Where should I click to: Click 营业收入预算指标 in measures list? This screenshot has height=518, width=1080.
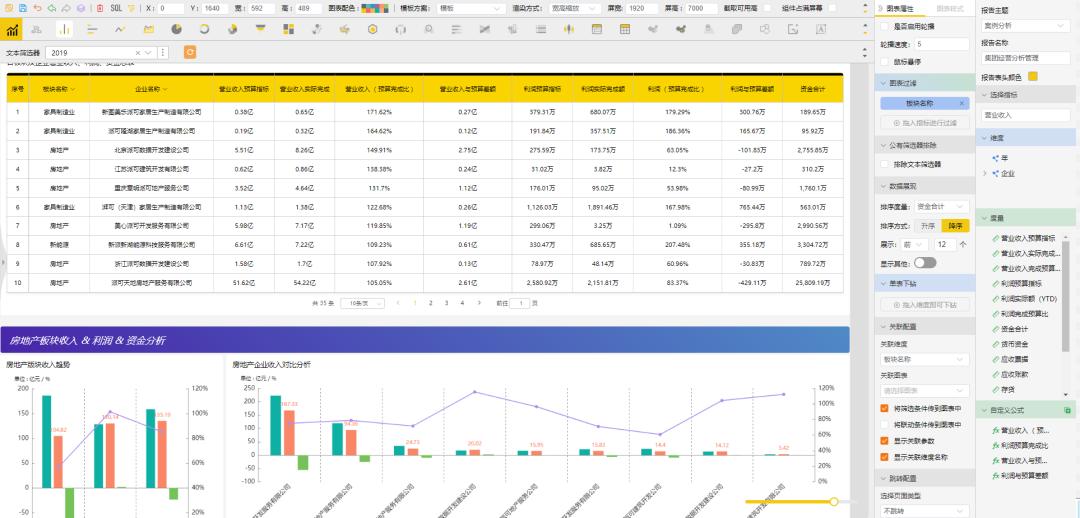[x=1026, y=238]
